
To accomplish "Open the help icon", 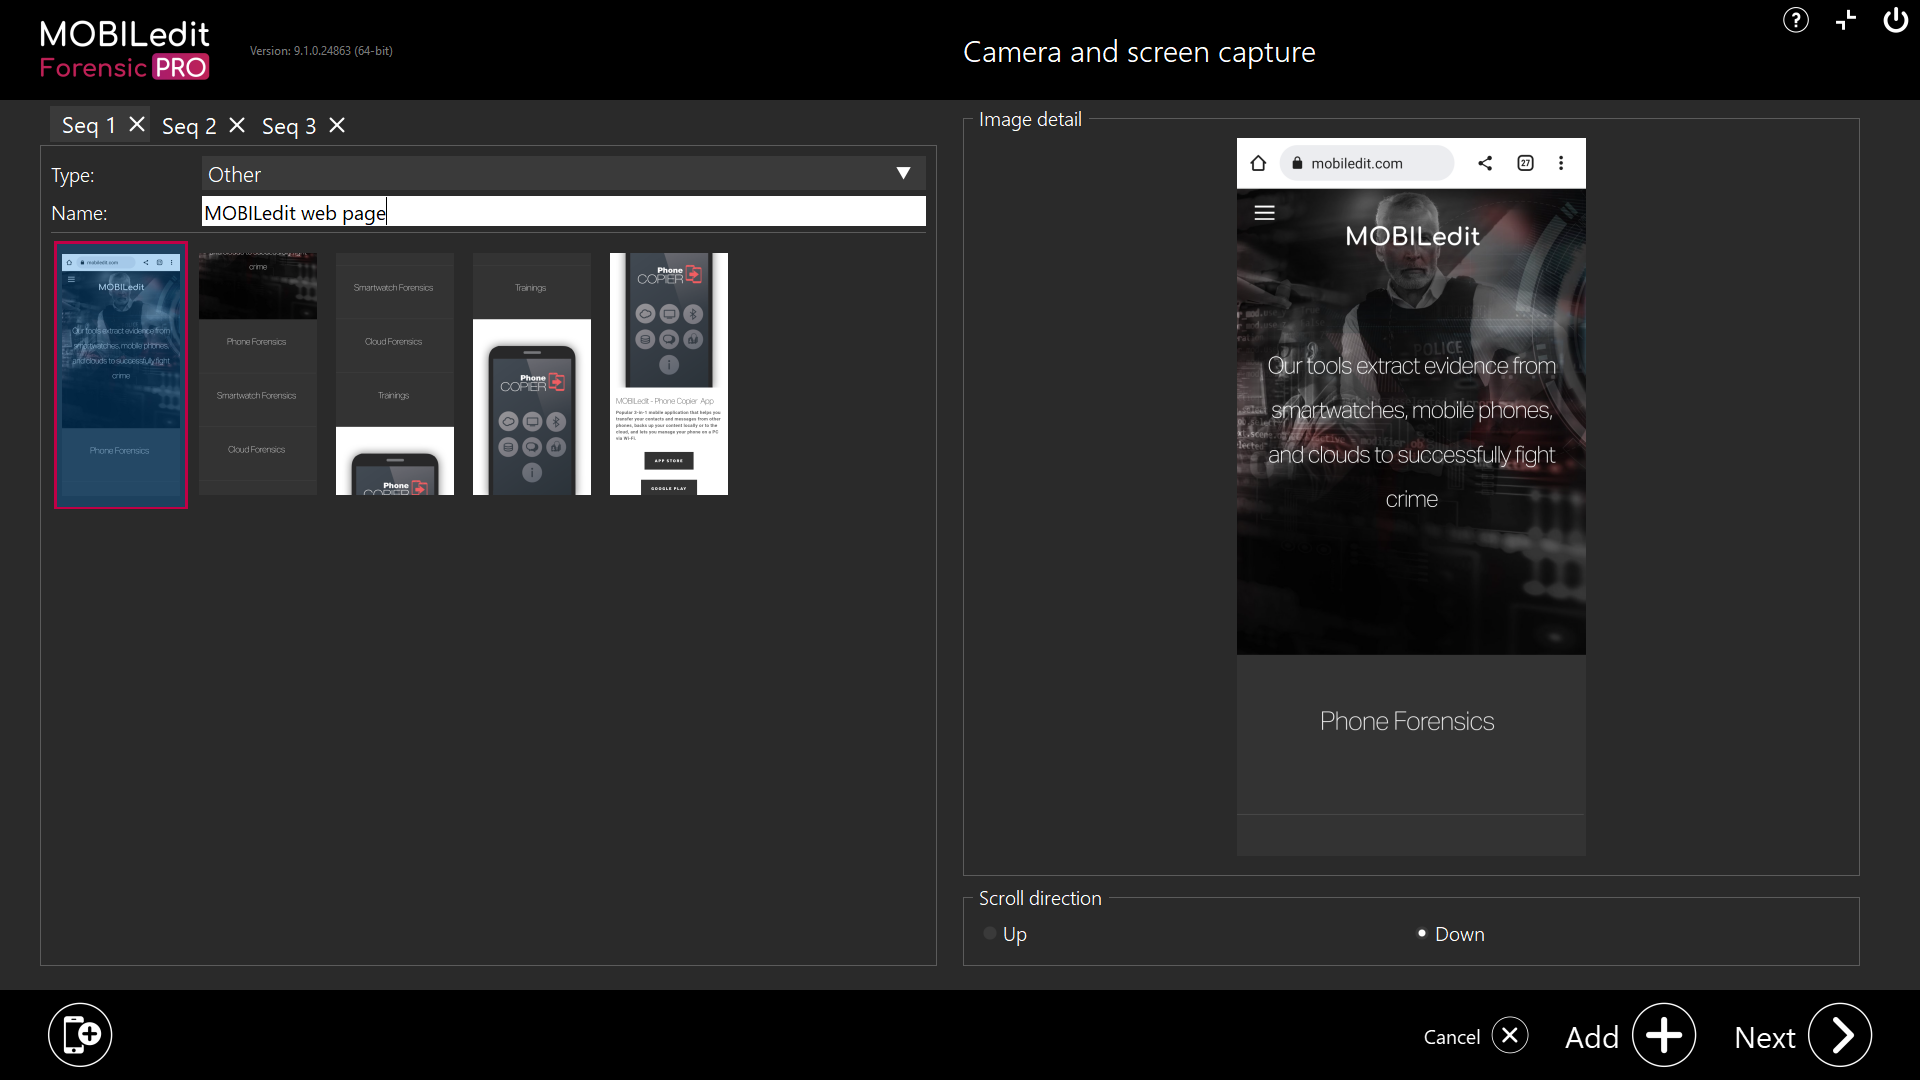I will 1796,20.
